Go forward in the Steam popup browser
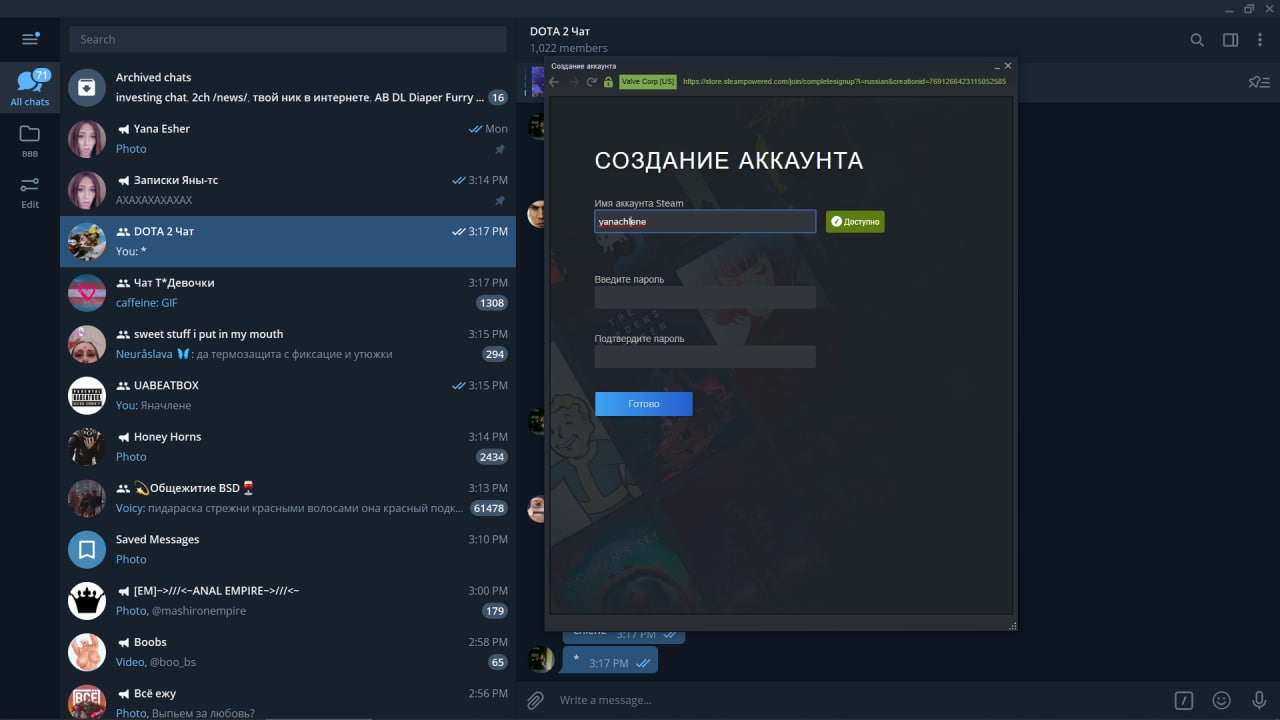Viewport: 1280px width, 720px height. click(x=573, y=82)
